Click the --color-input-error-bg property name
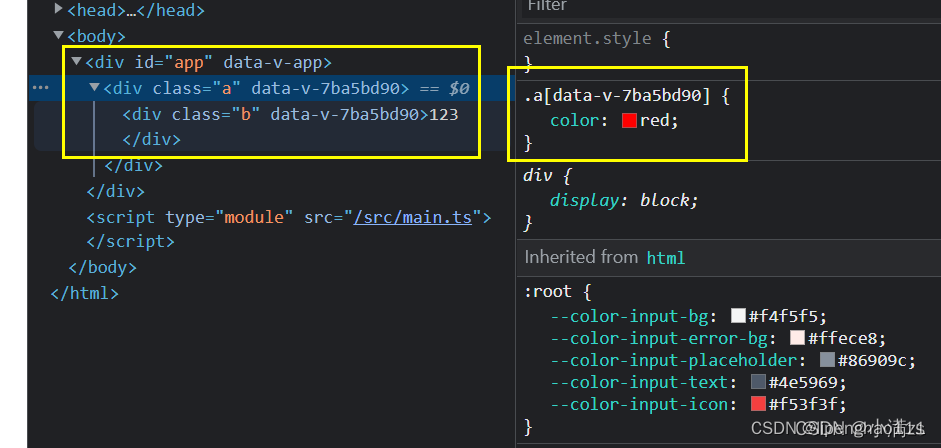941x448 pixels. point(659,338)
